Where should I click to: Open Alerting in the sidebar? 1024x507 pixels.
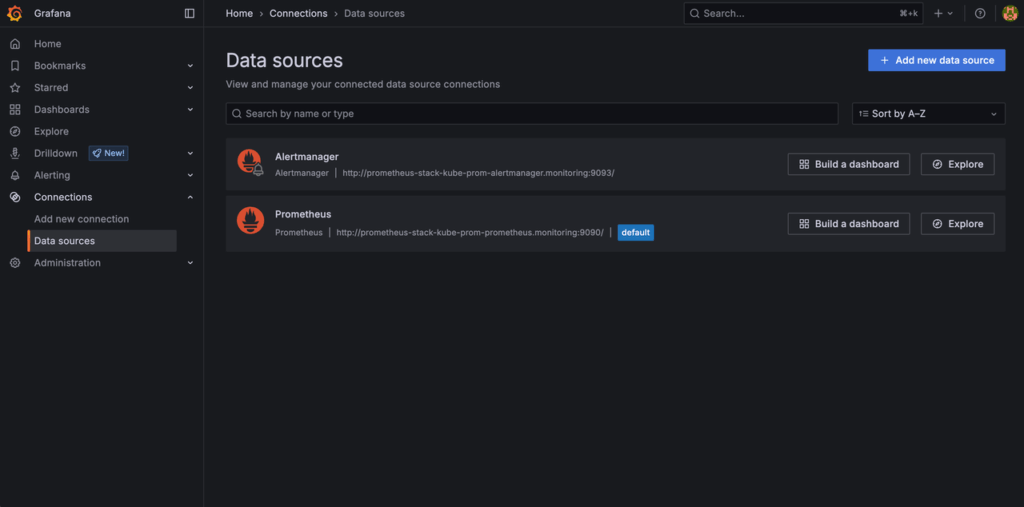[x=52, y=175]
